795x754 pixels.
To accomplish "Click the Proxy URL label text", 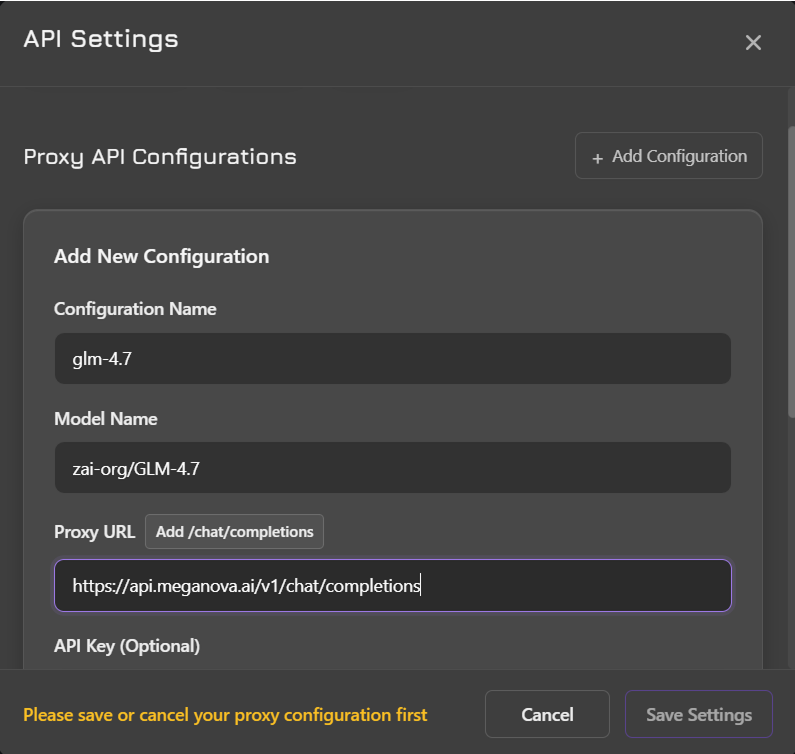I will pyautogui.click(x=95, y=531).
